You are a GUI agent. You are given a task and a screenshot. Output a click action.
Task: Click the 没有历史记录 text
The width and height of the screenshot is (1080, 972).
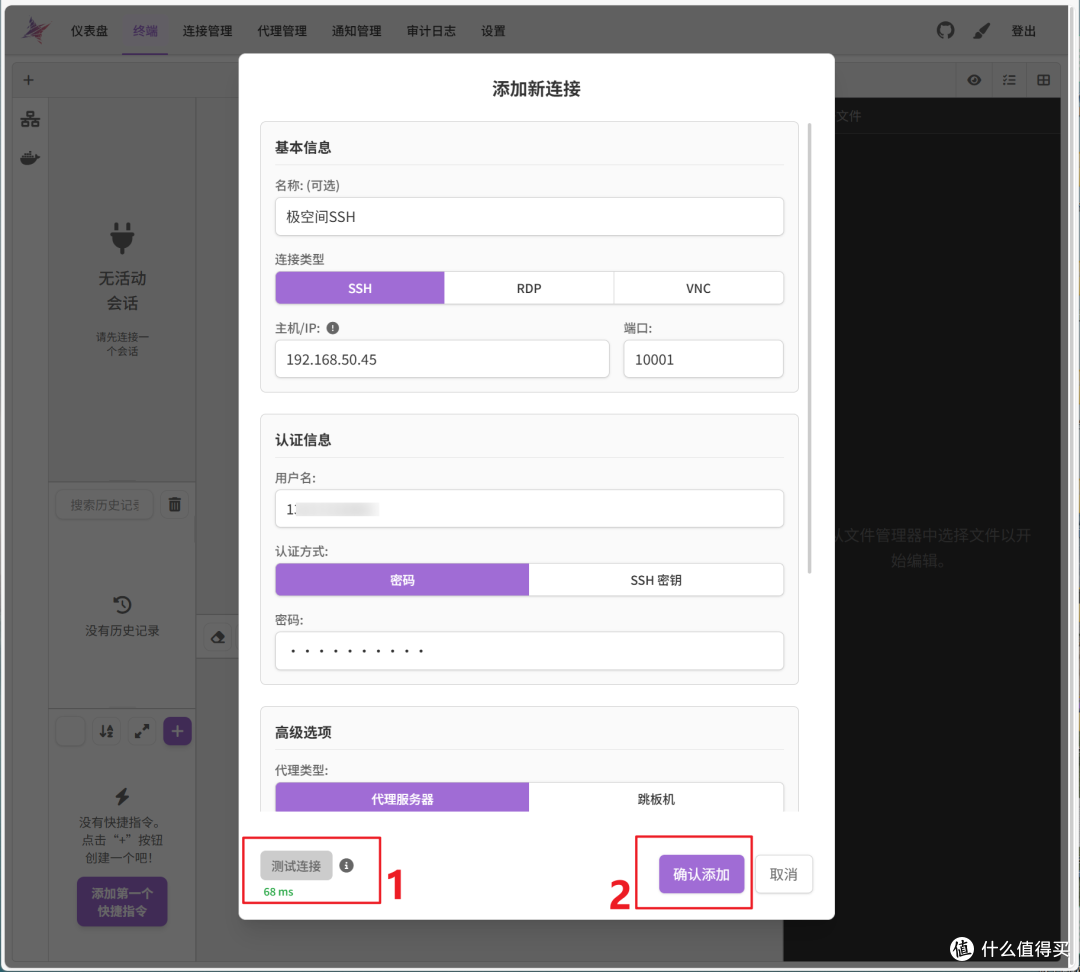tap(122, 630)
